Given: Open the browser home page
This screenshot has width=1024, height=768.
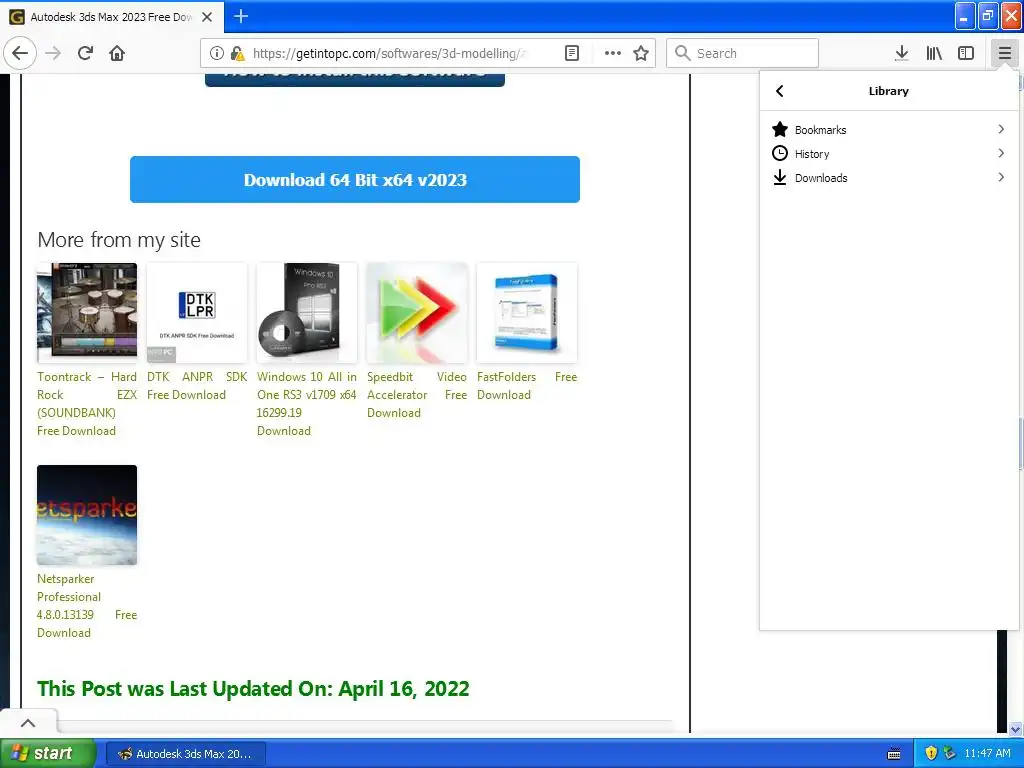Looking at the screenshot, I should pyautogui.click(x=117, y=53).
